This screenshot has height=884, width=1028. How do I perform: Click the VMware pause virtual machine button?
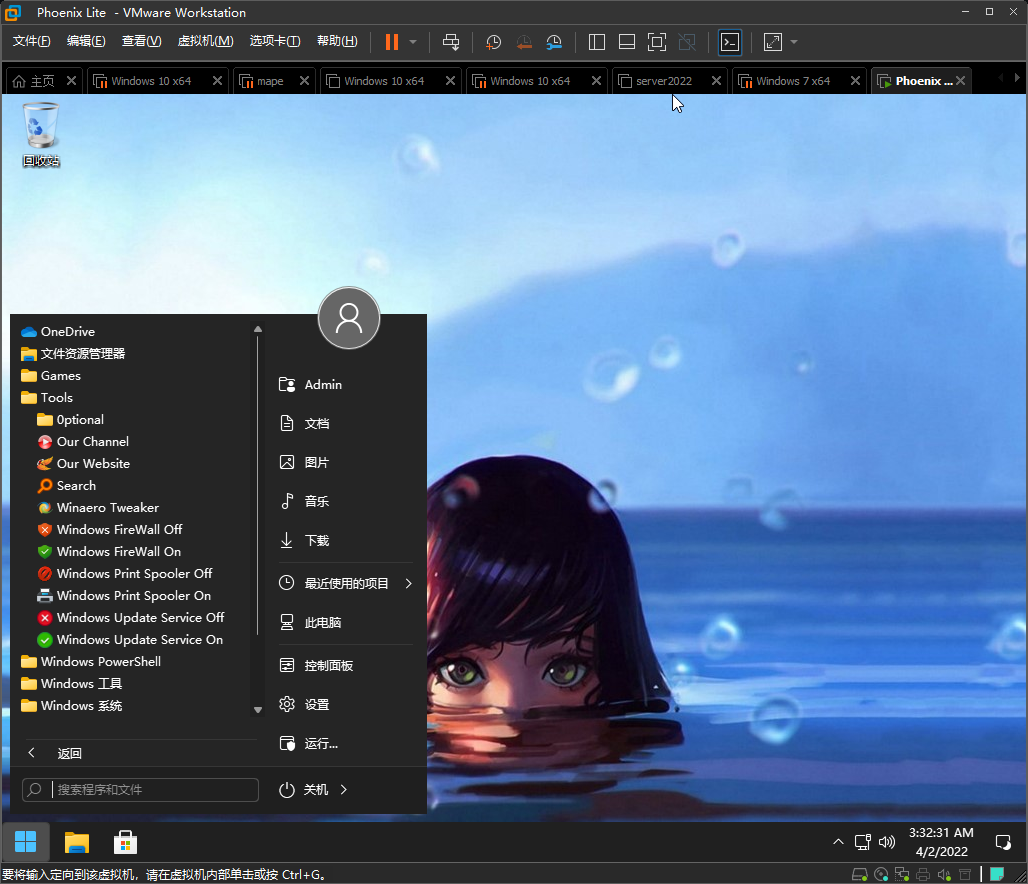(x=391, y=42)
